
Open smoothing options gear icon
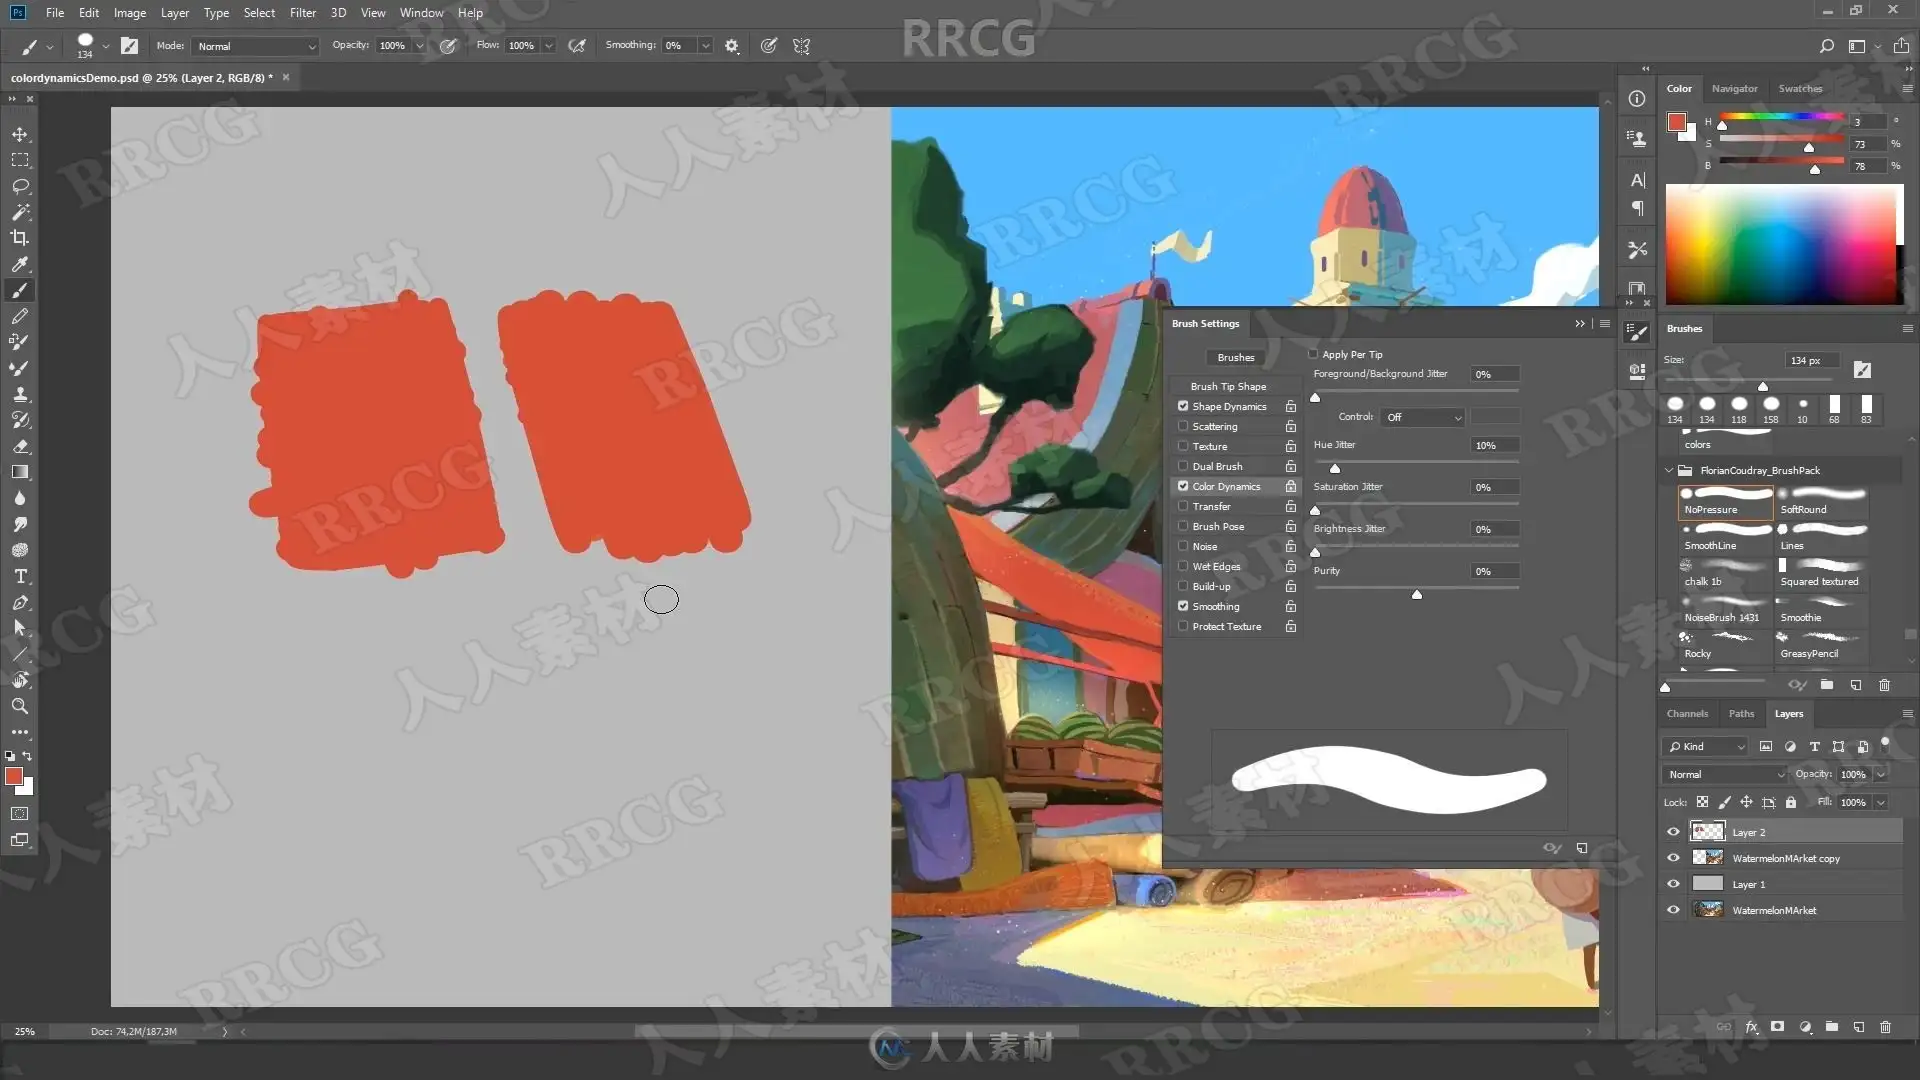(732, 46)
